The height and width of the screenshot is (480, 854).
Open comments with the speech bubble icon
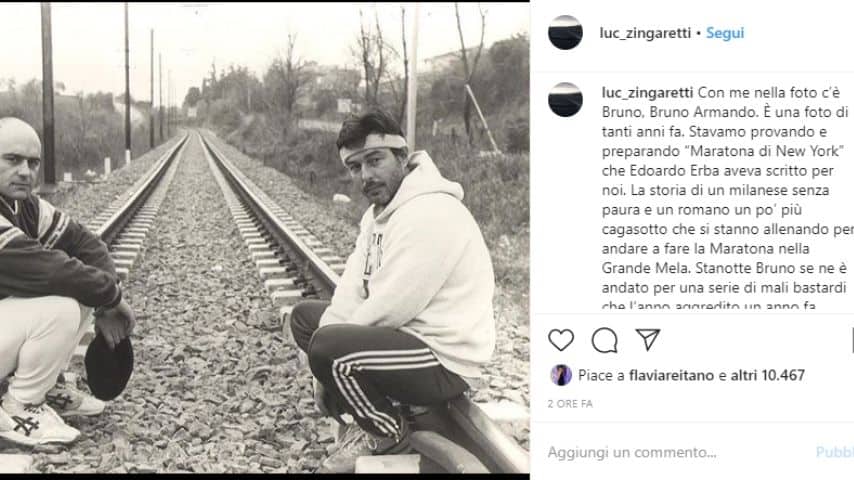tap(605, 340)
